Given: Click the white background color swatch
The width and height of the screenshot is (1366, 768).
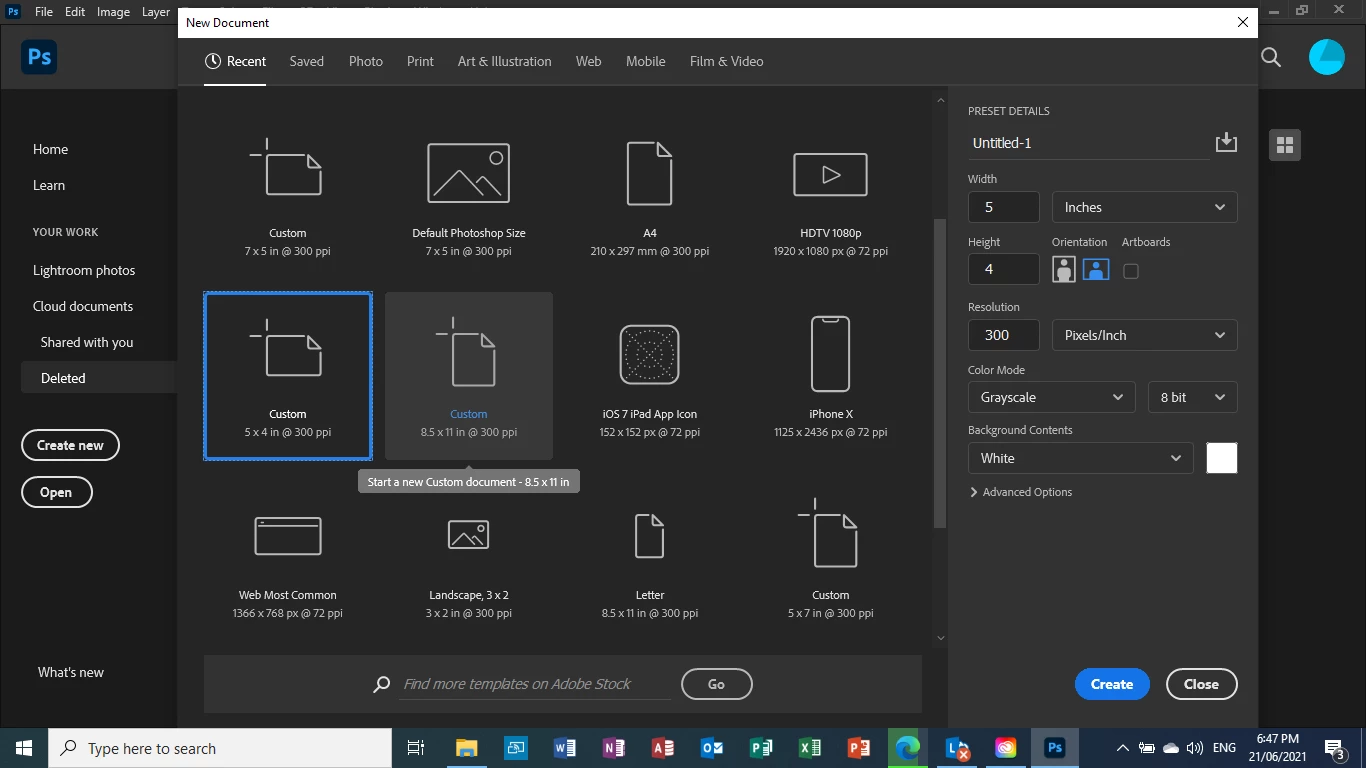Looking at the screenshot, I should 1222,458.
